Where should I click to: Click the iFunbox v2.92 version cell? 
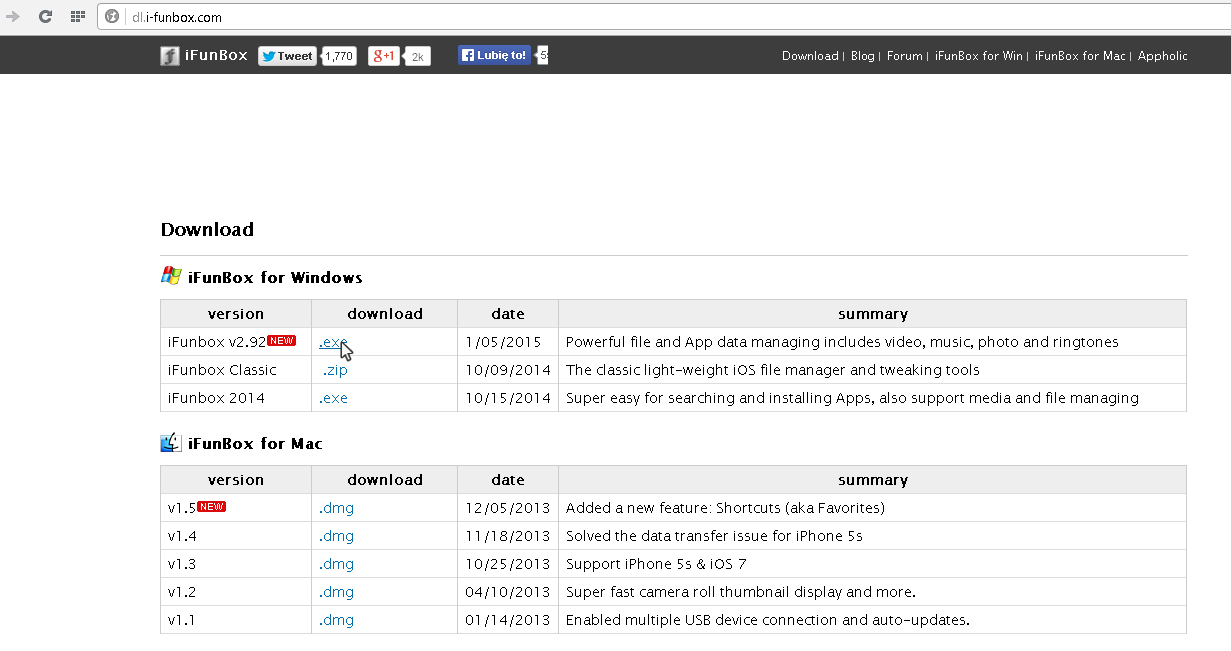[236, 342]
